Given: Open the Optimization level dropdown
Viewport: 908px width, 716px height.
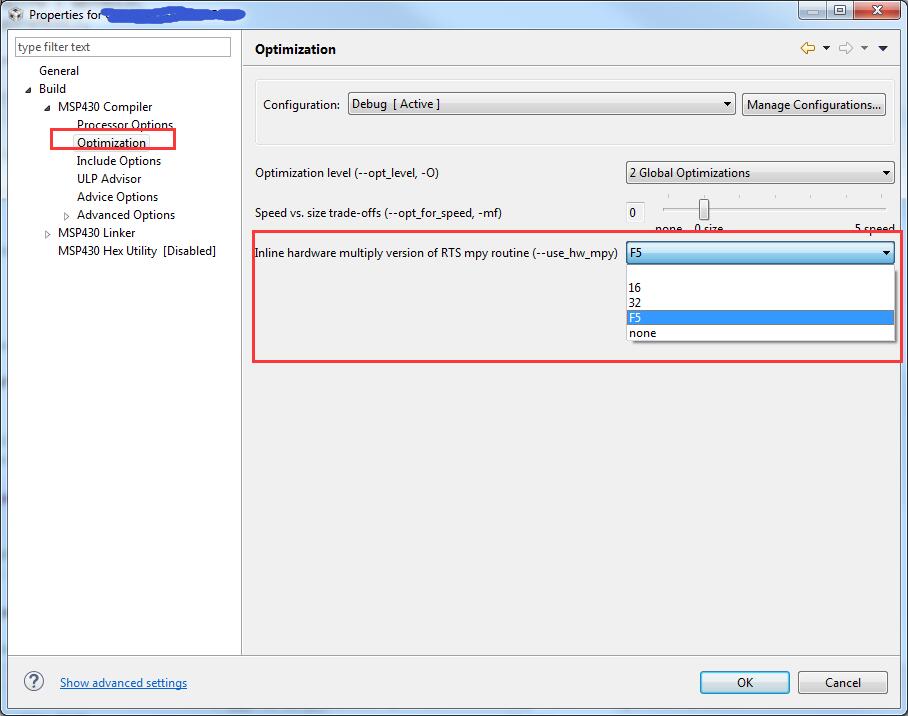Looking at the screenshot, I should pyautogui.click(x=760, y=173).
